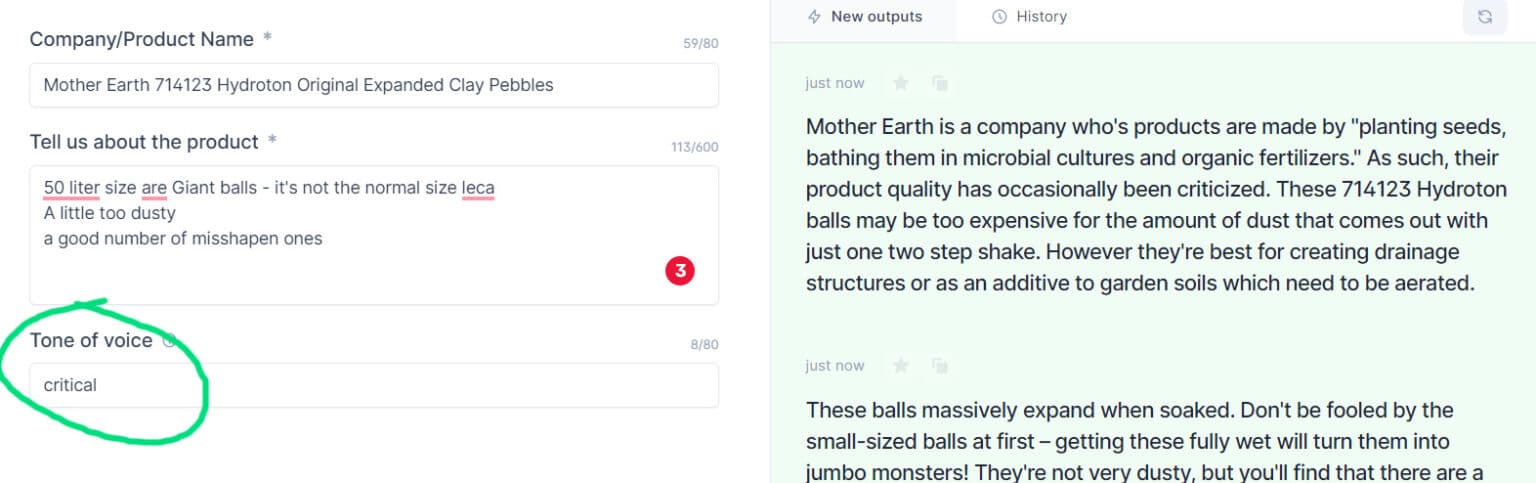
Task: Focus the Company/Product Name field
Action: (x=374, y=85)
